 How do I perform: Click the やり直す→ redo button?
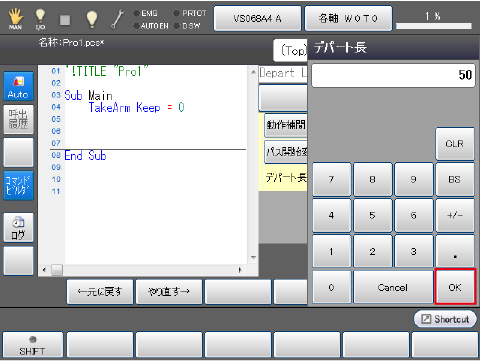click(169, 292)
